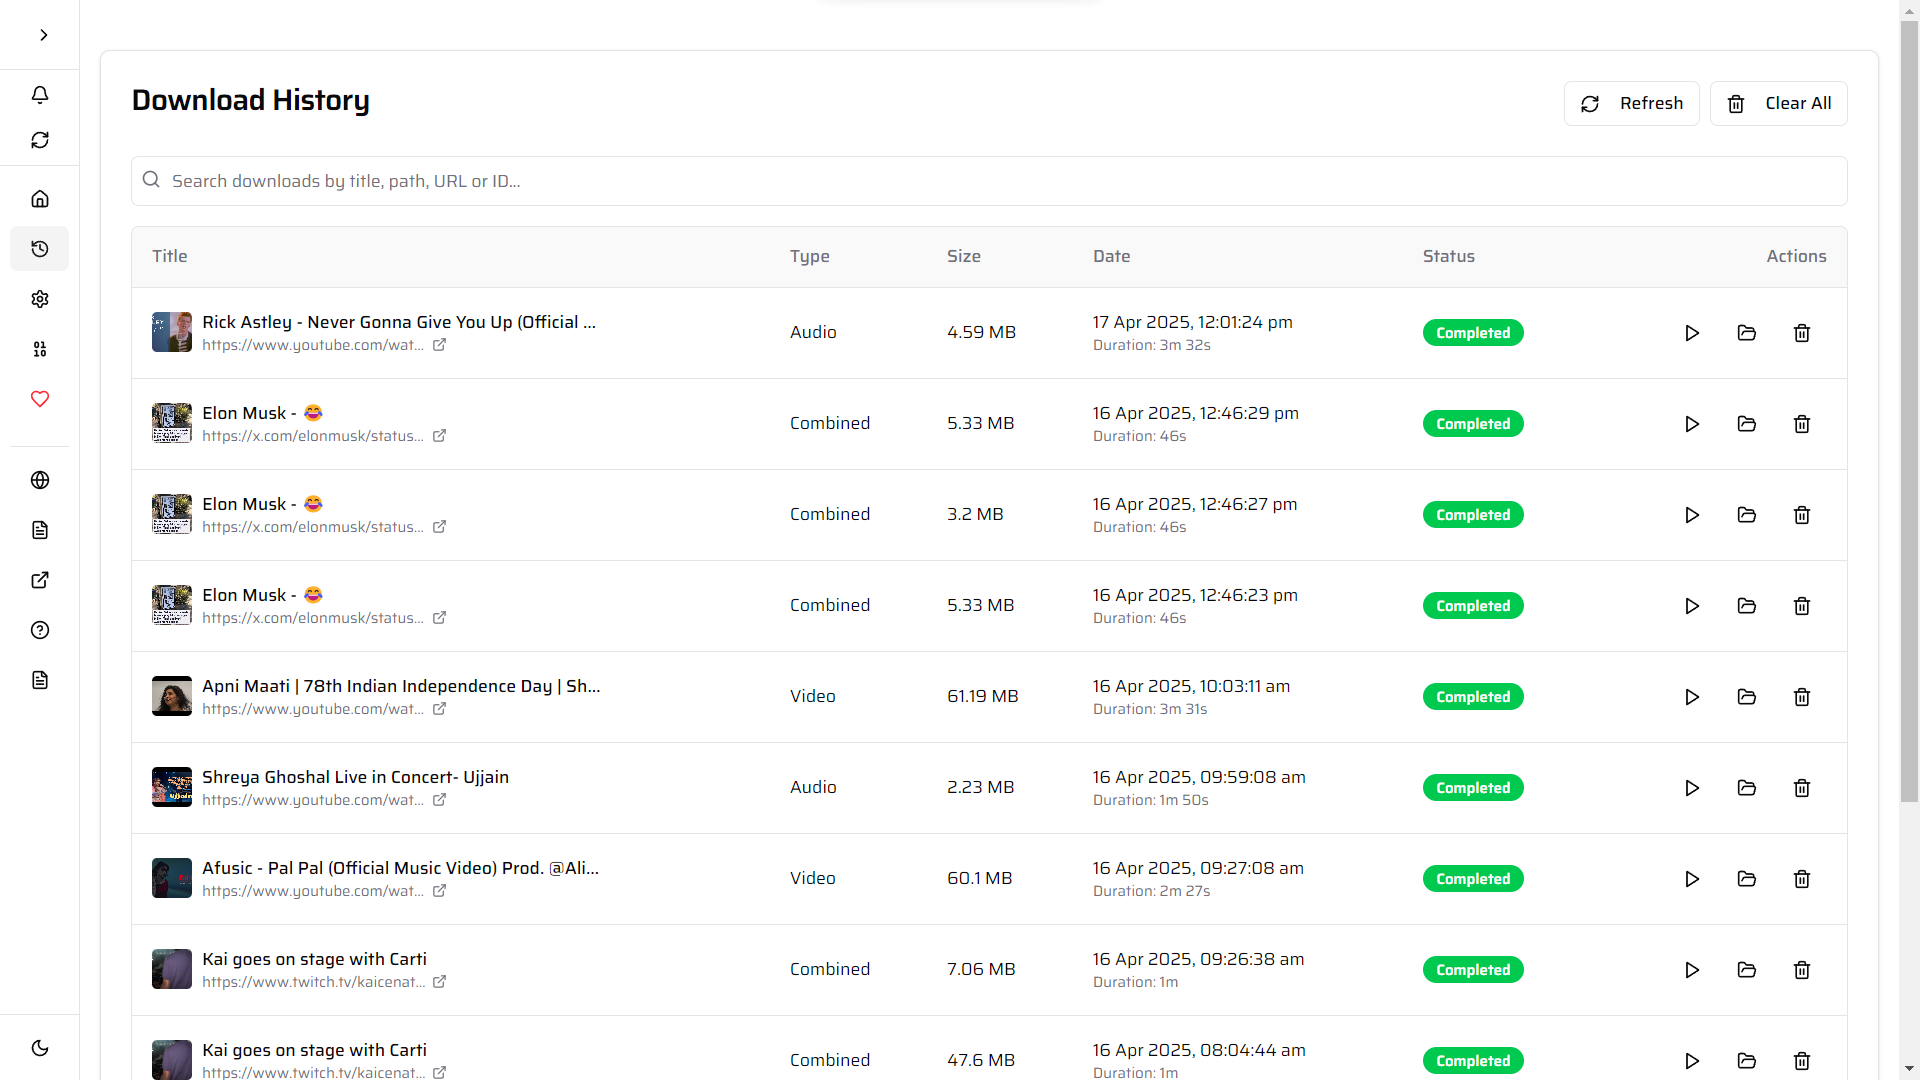
Task: Open the notifications bell in the sidebar
Action: pyautogui.click(x=40, y=95)
